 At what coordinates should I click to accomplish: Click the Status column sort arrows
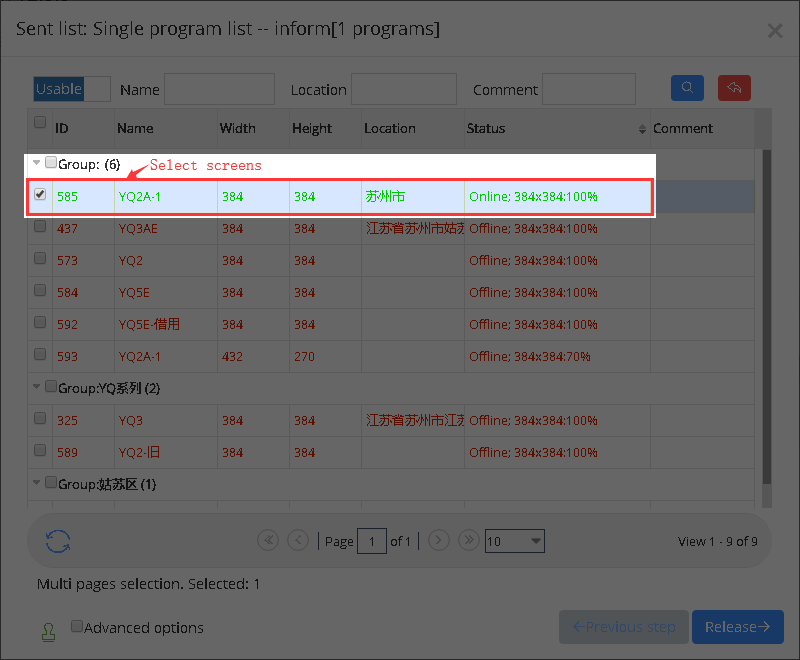[642, 129]
